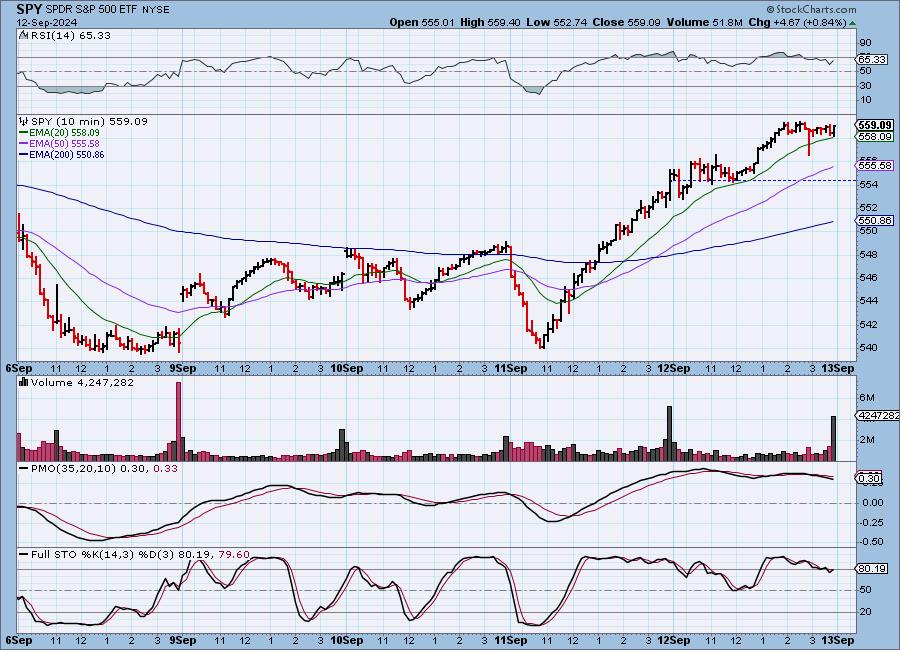Click the 0.30 value tag on the PMO axis
This screenshot has width=900, height=650.
click(x=870, y=478)
